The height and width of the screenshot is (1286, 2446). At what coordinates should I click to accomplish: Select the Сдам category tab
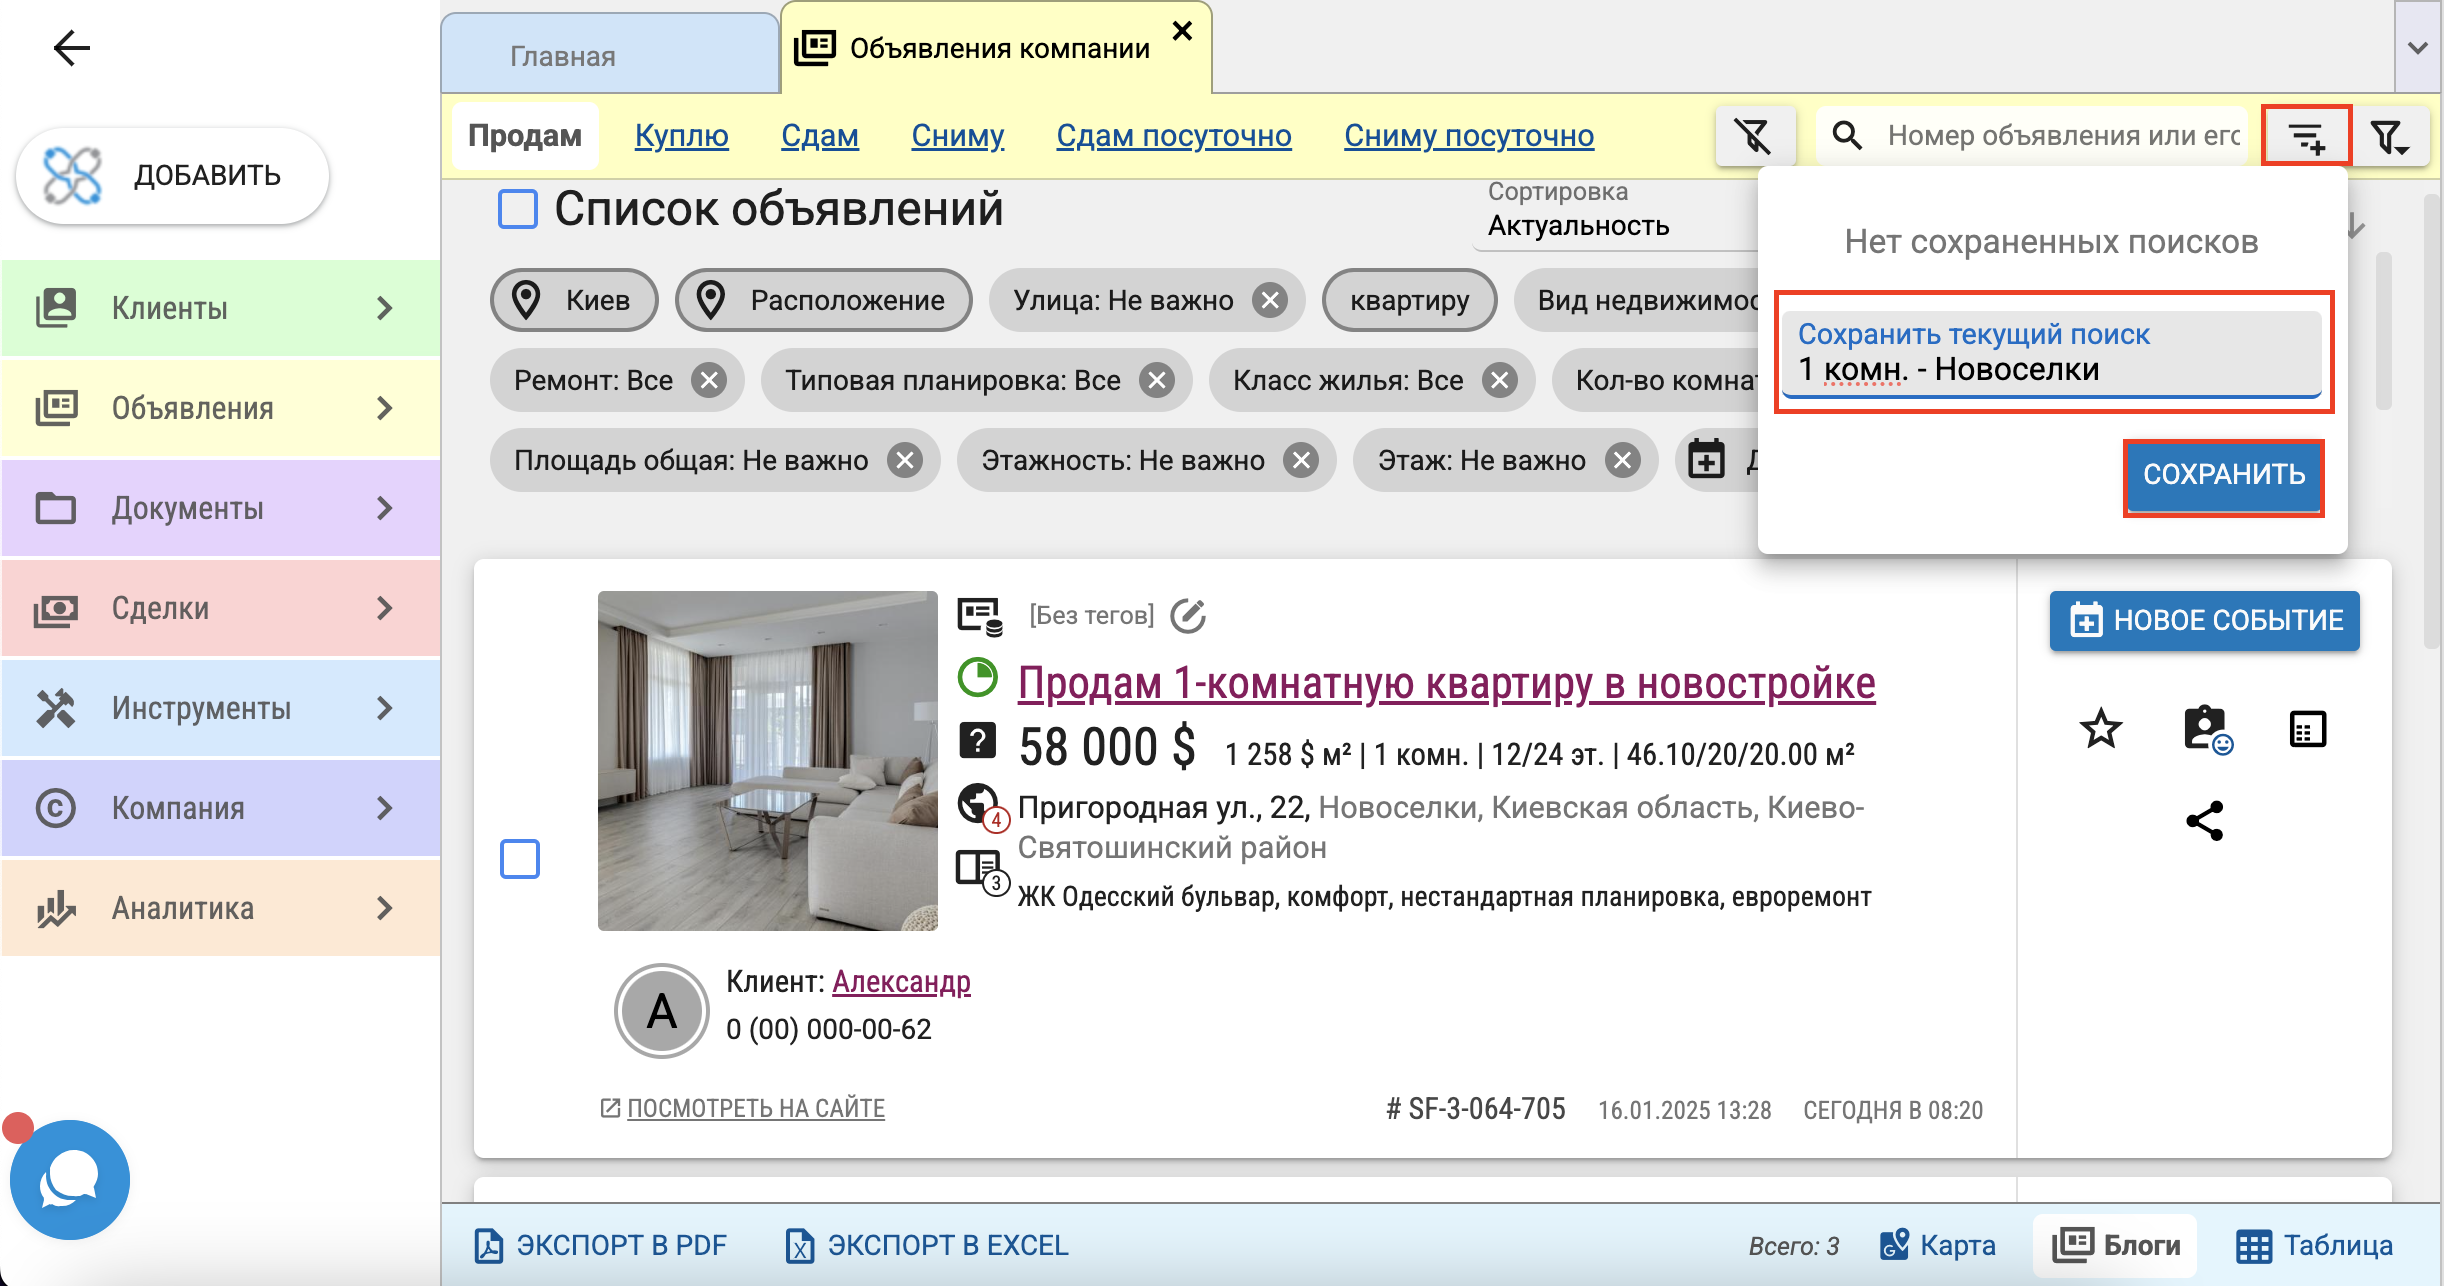[819, 136]
